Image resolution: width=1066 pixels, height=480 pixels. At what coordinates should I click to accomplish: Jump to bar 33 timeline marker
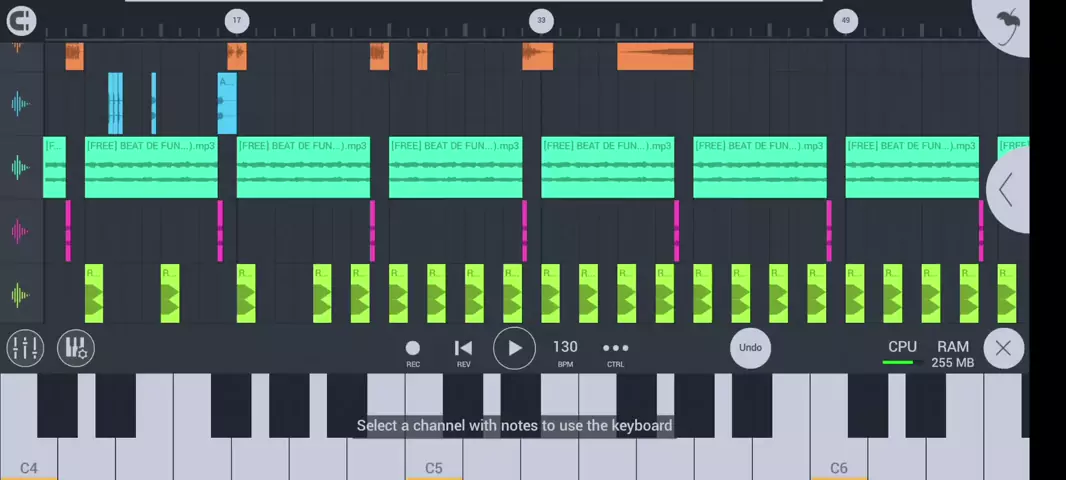click(x=541, y=20)
